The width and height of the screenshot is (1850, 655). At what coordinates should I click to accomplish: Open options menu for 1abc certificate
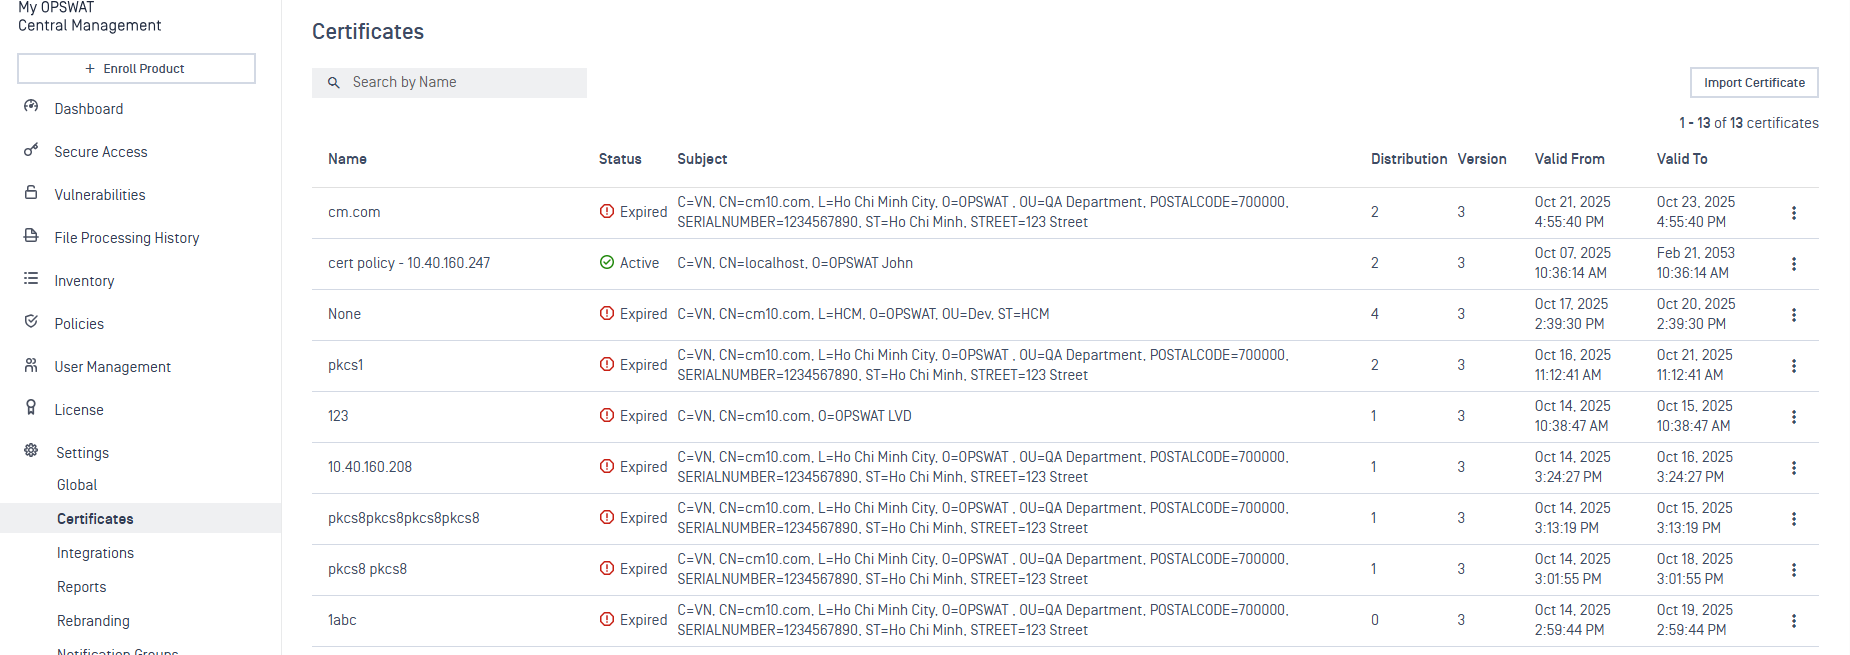pyautogui.click(x=1794, y=621)
